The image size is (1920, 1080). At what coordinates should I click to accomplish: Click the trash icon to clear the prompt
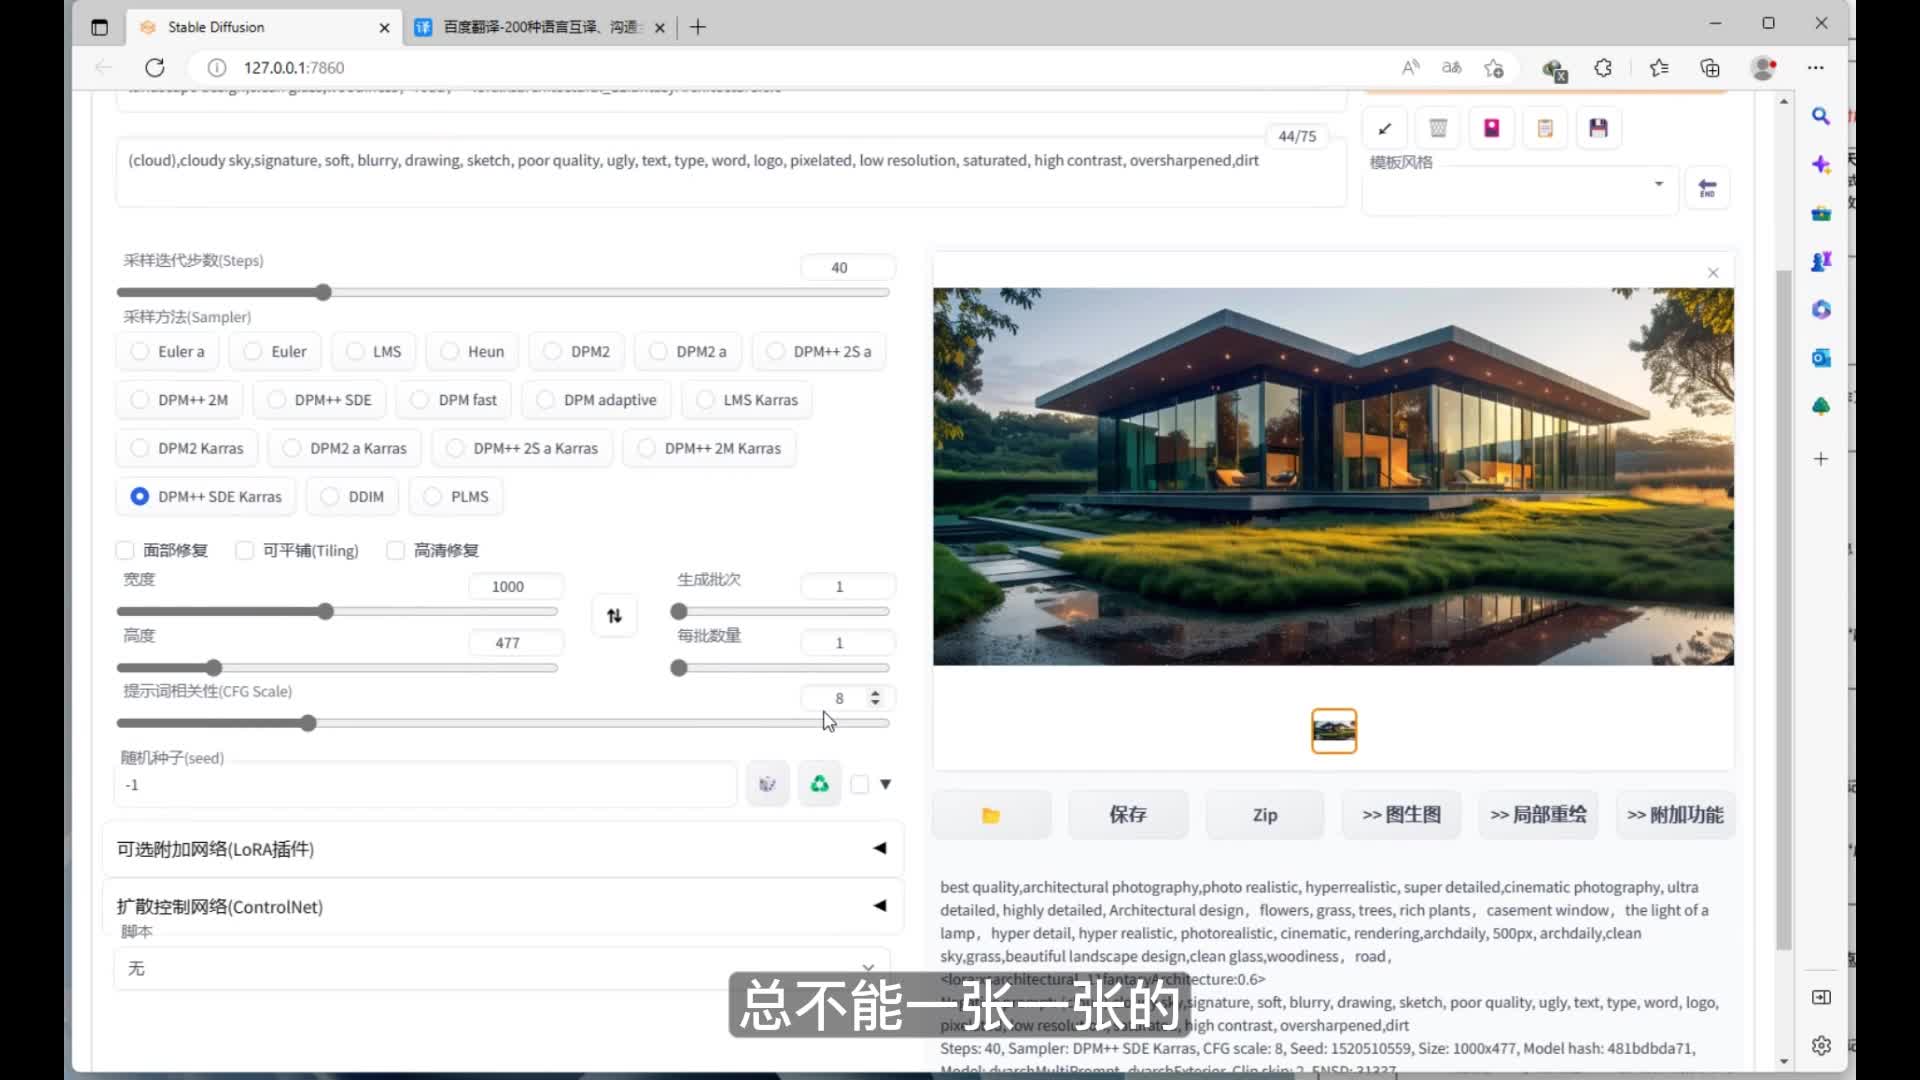[1438, 128]
